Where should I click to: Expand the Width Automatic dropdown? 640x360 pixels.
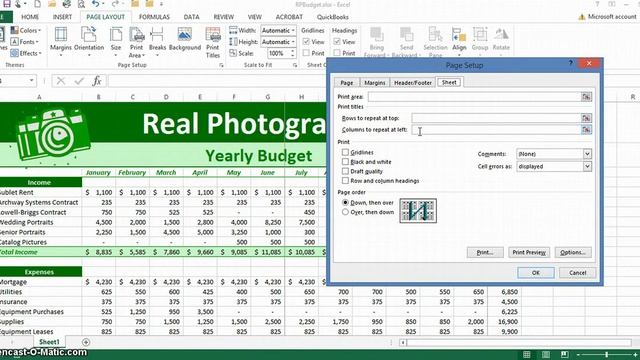(293, 30)
